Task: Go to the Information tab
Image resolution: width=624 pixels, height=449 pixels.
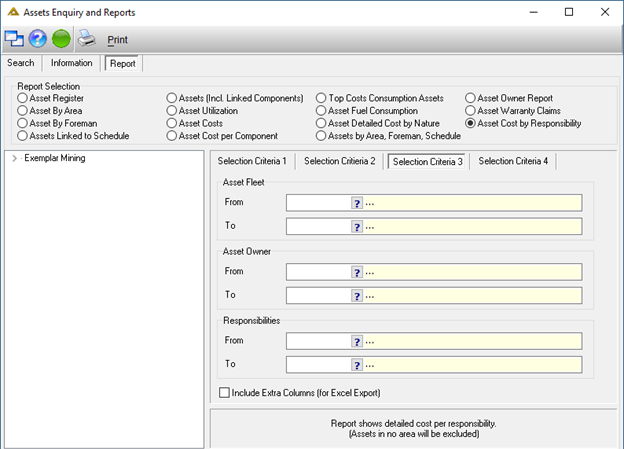Action: click(72, 63)
